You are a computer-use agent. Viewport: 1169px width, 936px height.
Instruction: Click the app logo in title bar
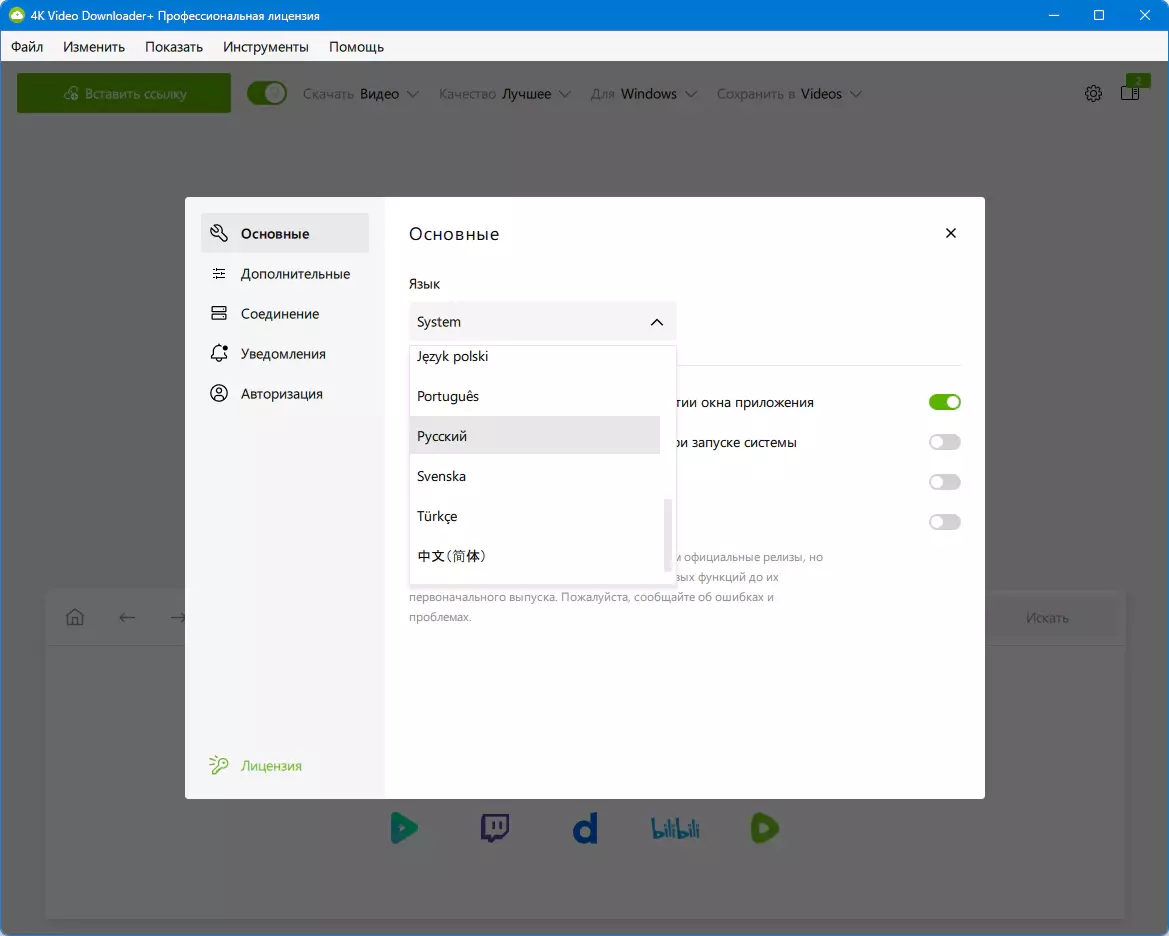coord(16,15)
